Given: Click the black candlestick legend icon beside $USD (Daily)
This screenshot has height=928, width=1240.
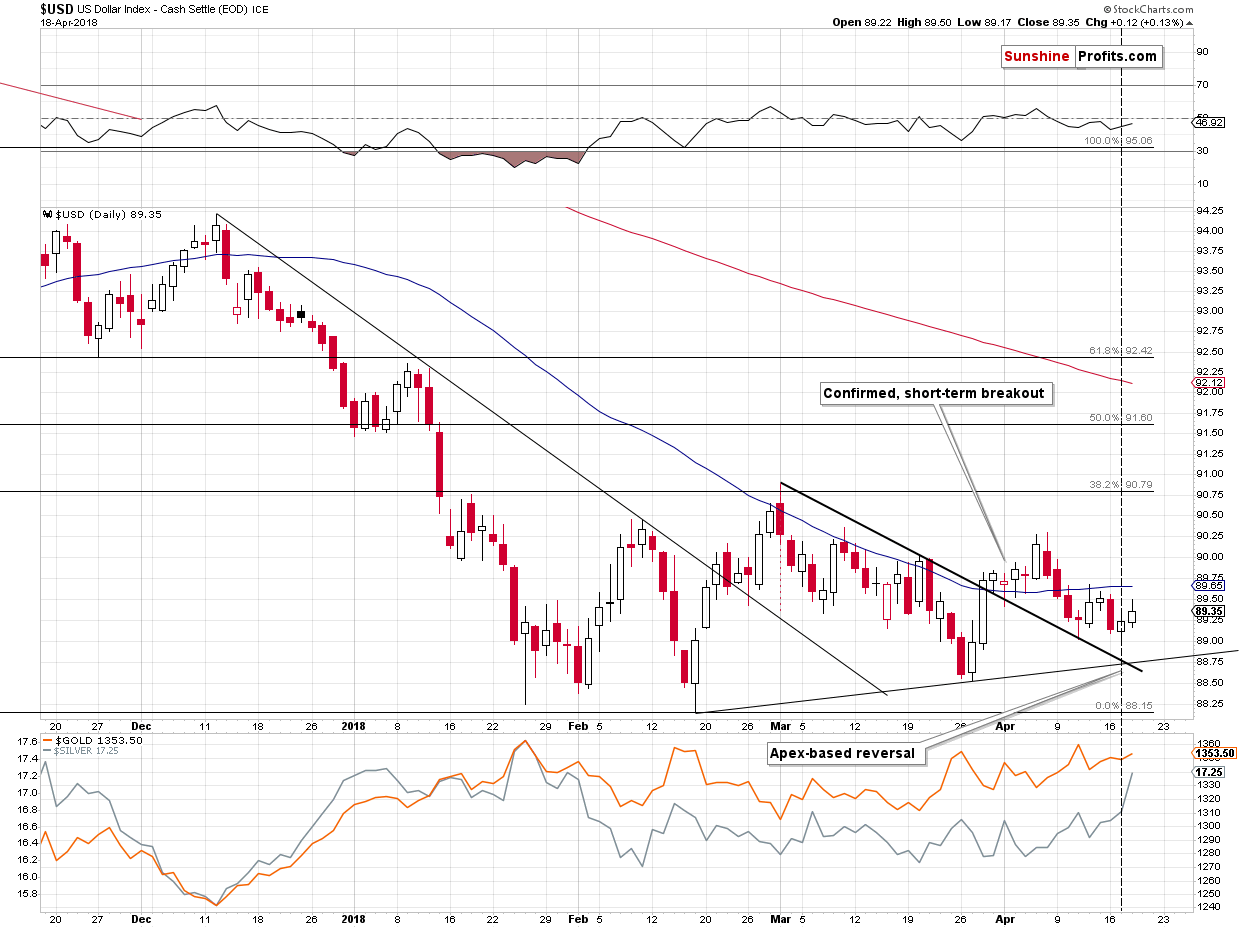Looking at the screenshot, I should [46, 214].
